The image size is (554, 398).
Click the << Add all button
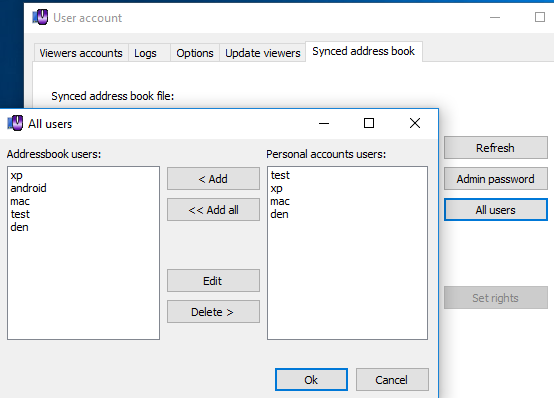coord(213,210)
